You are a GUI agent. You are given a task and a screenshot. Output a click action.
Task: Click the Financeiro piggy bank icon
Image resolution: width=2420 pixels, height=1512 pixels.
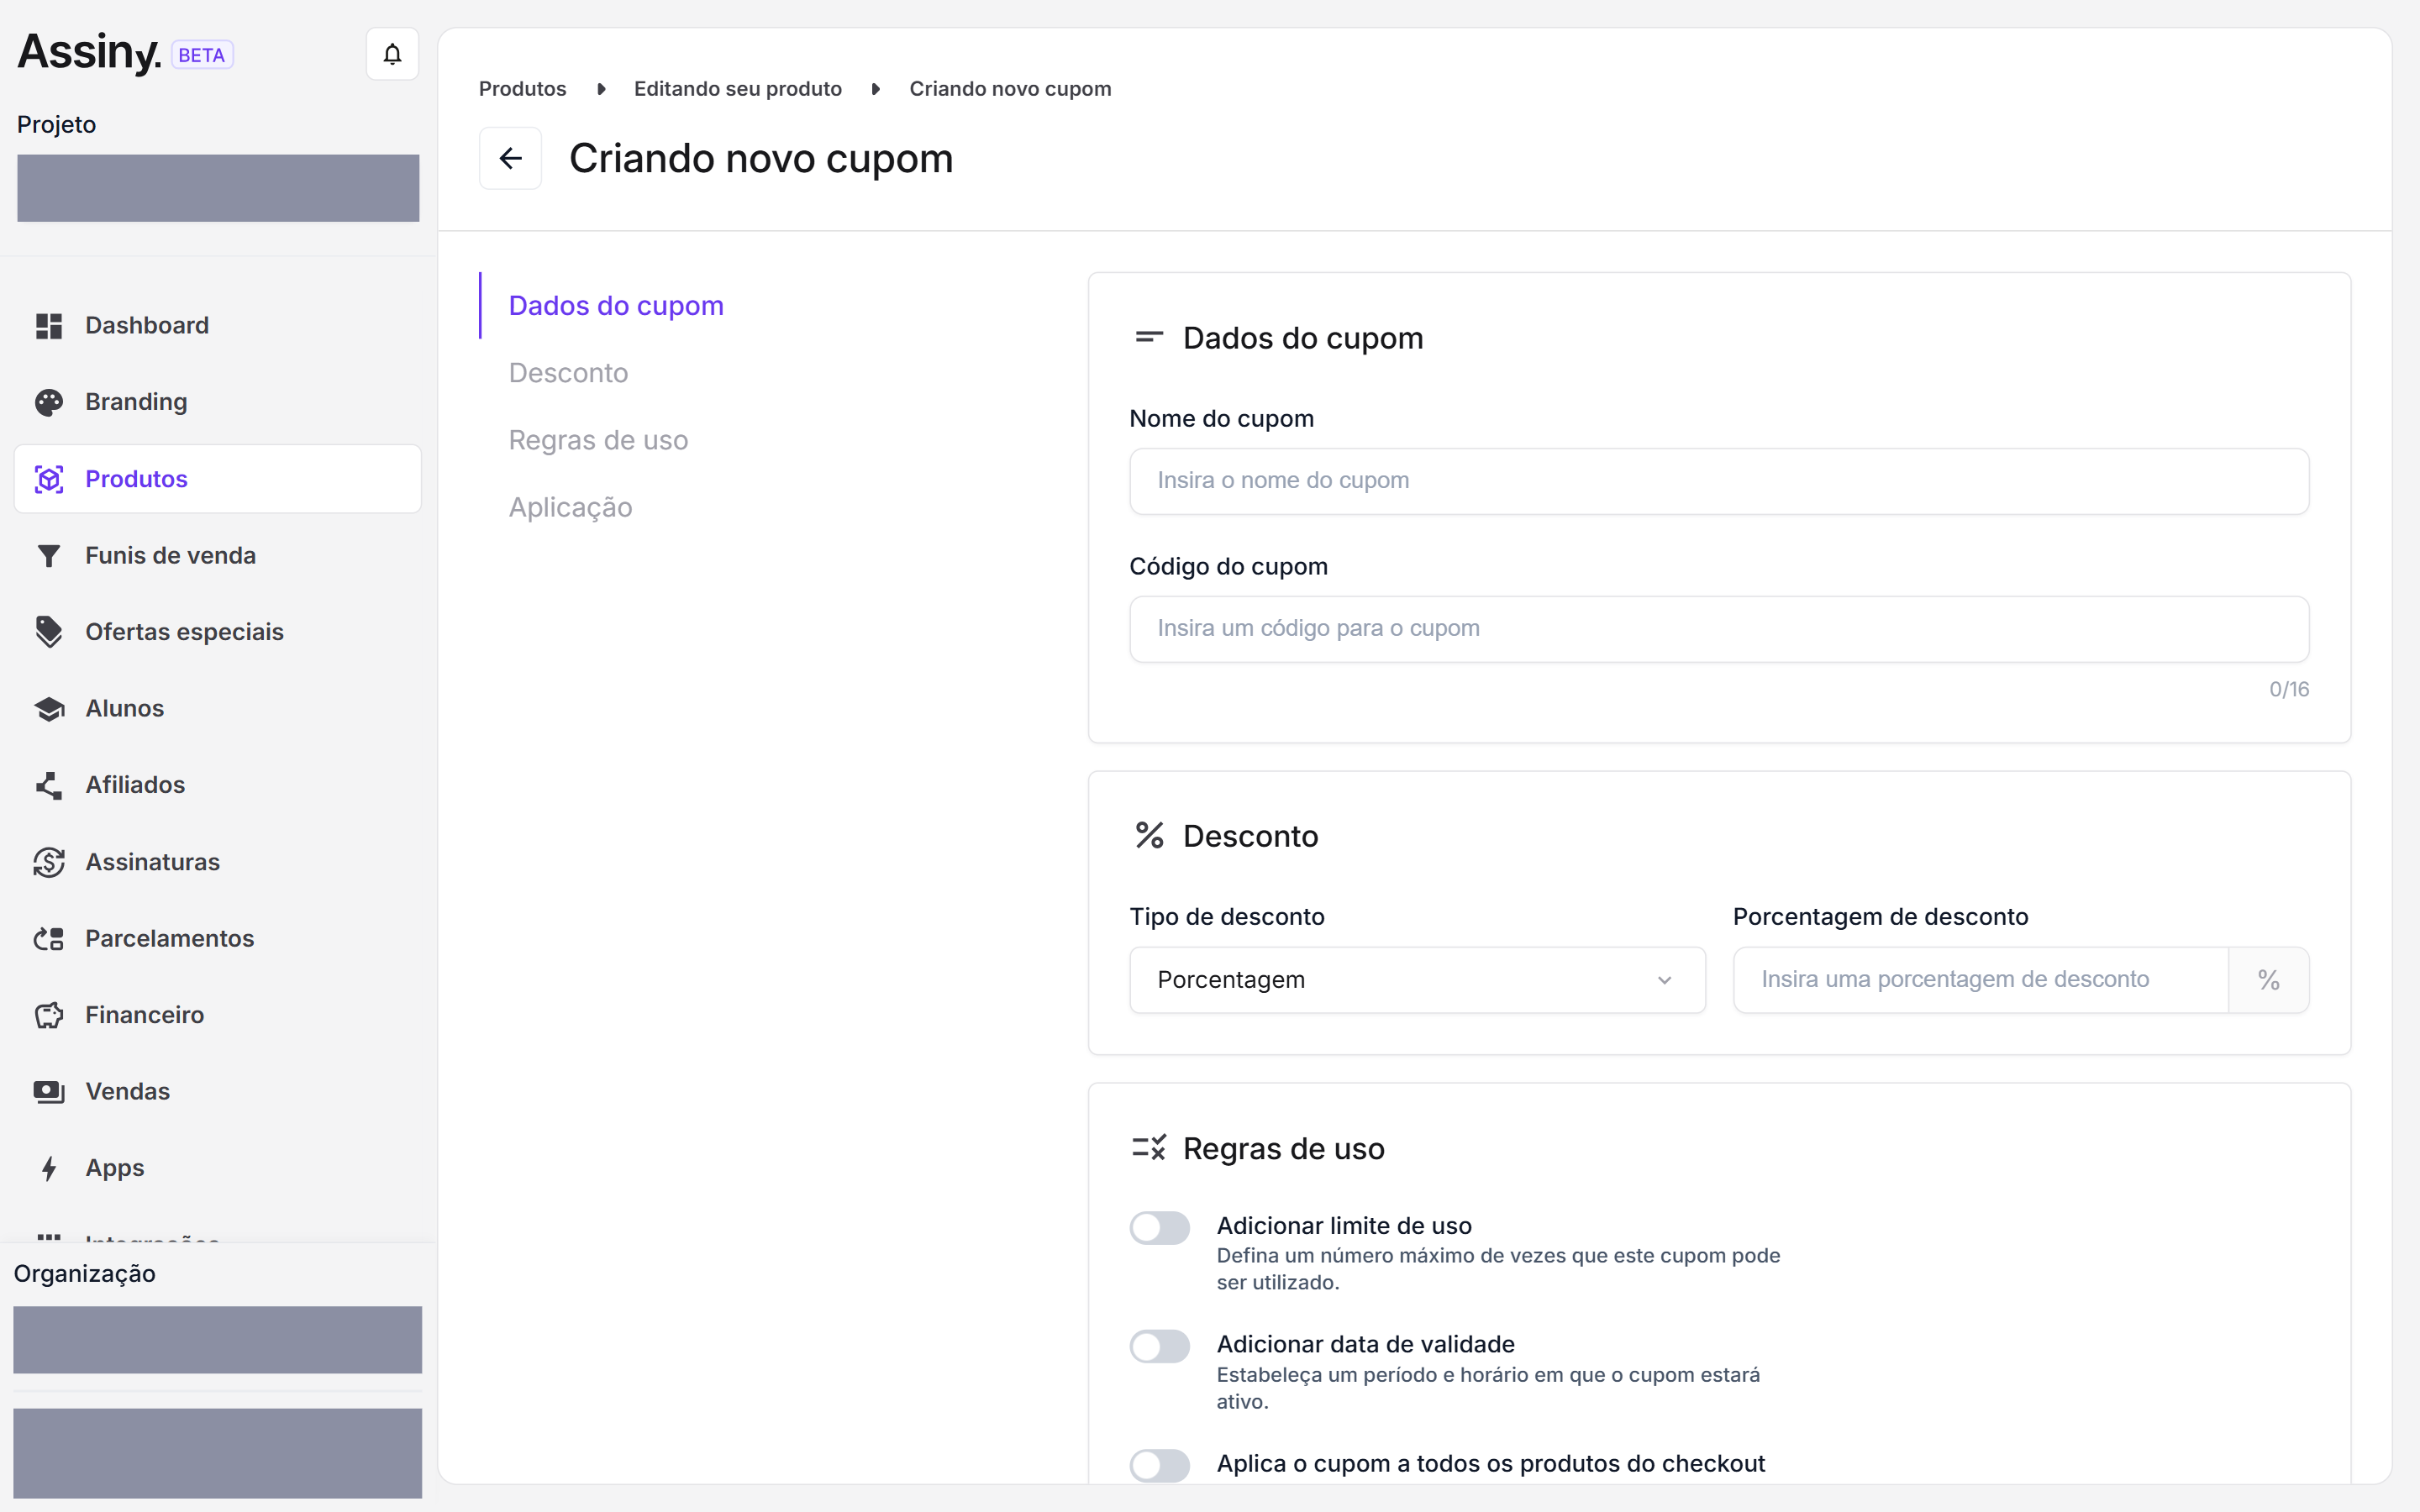(49, 1015)
